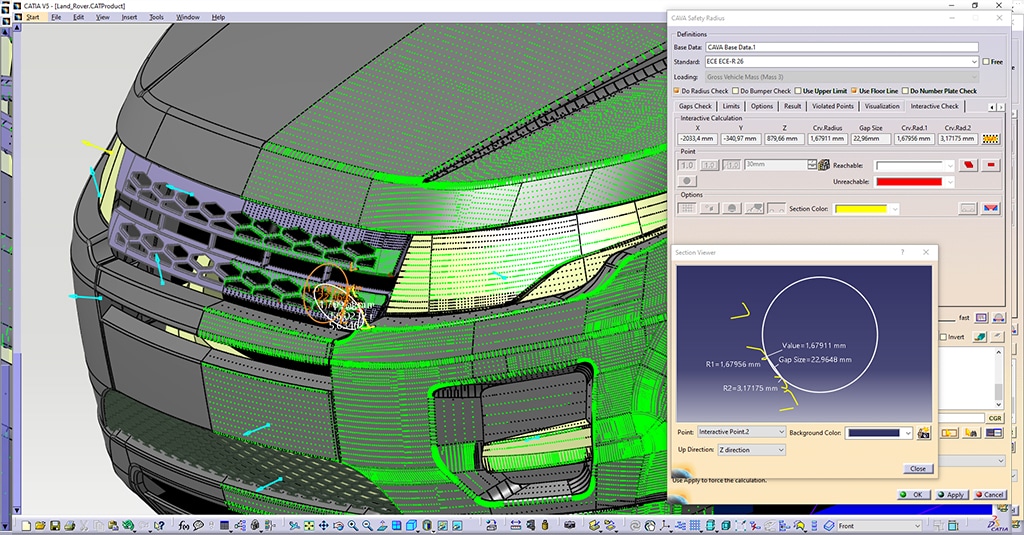Screen dimensions: 1024x535
Task: Click the cube selection icon beside 30mm field
Action: click(x=824, y=165)
